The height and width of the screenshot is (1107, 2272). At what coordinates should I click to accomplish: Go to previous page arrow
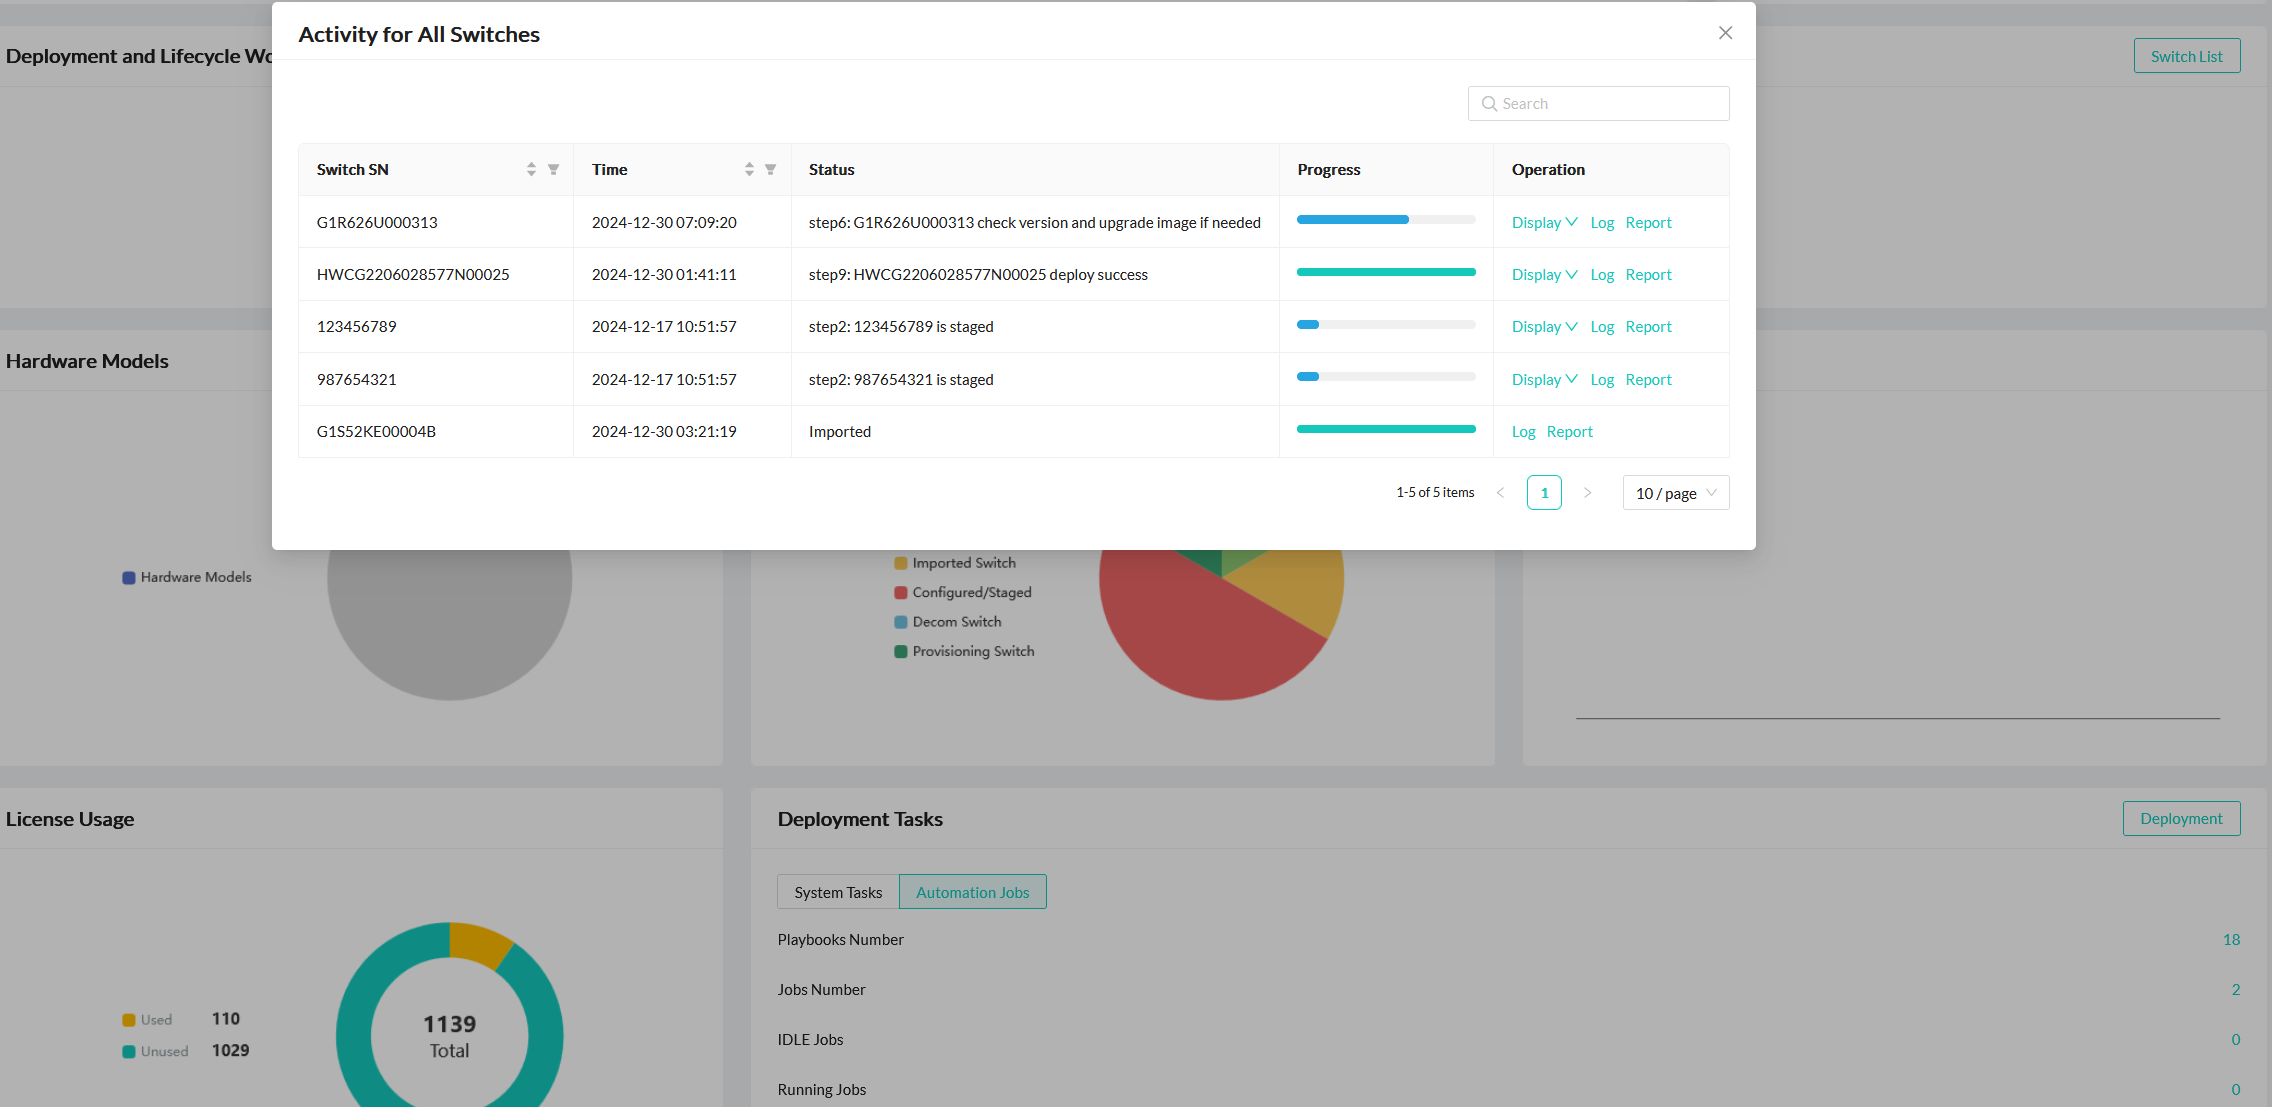tap(1500, 493)
